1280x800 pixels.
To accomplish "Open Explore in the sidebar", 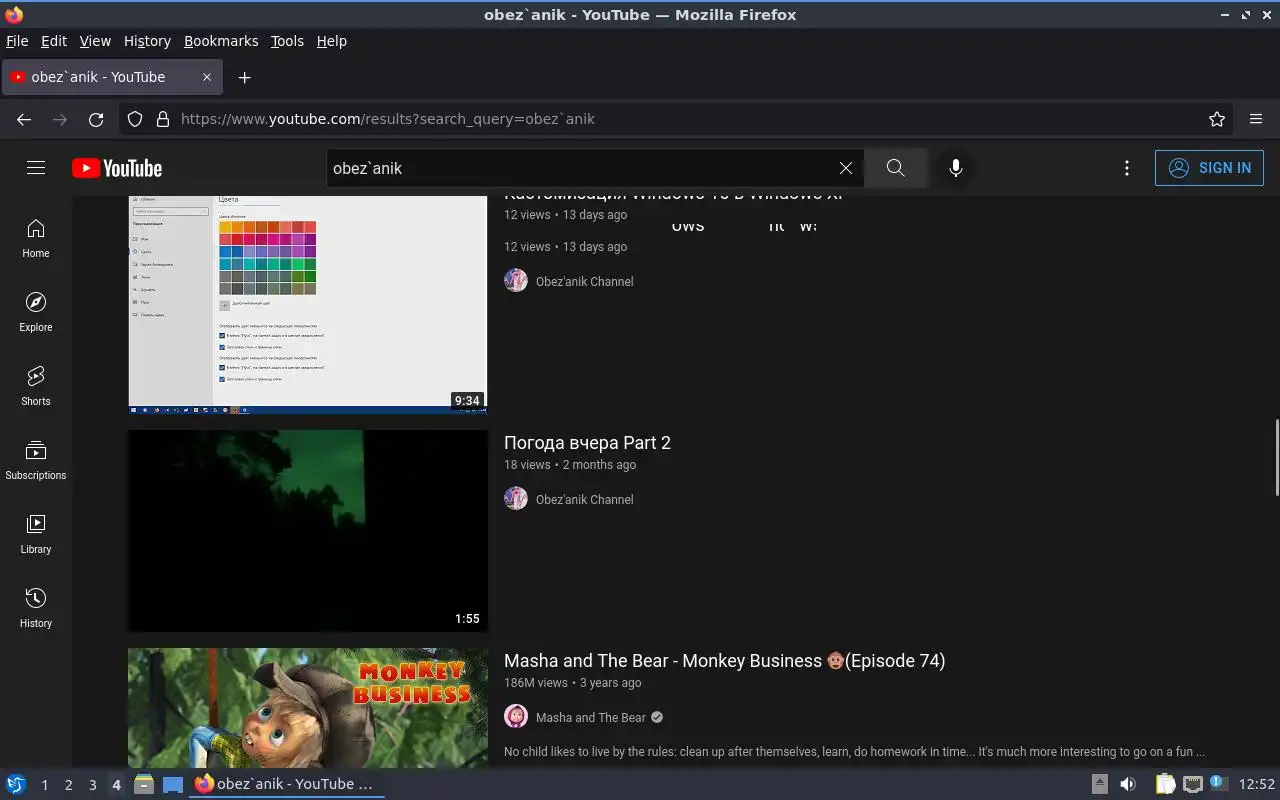I will (36, 312).
